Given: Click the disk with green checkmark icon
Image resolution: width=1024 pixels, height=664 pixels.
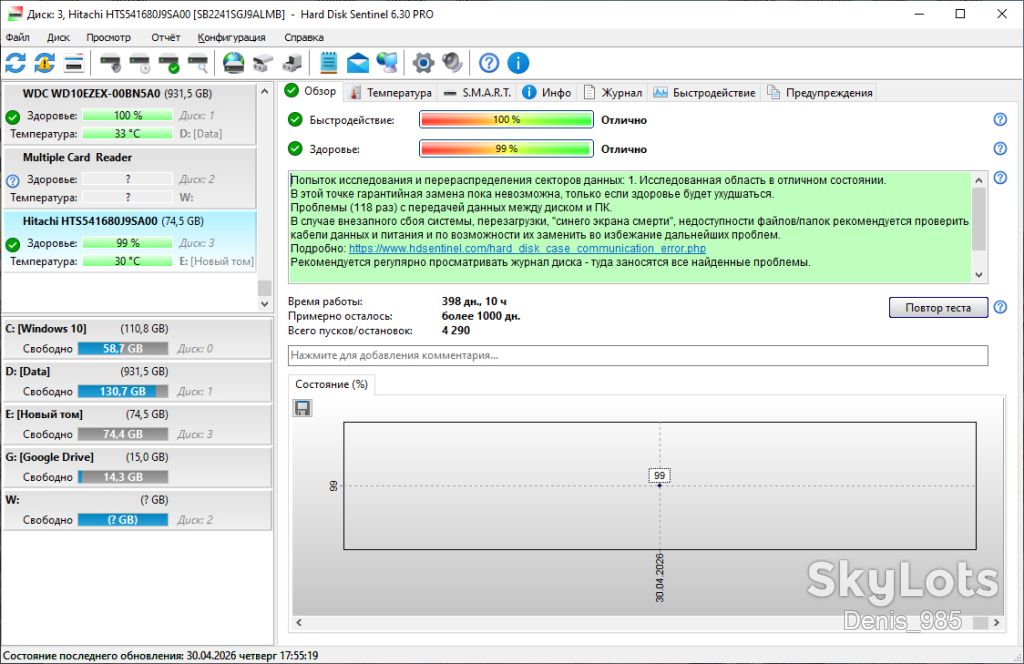Looking at the screenshot, I should coord(169,63).
